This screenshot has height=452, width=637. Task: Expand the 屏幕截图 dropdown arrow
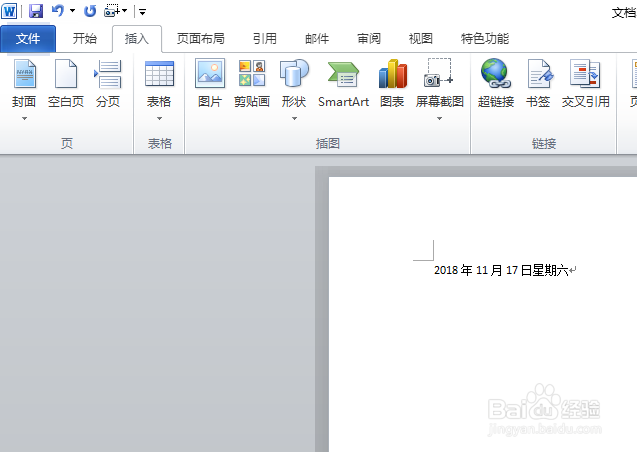(x=439, y=119)
